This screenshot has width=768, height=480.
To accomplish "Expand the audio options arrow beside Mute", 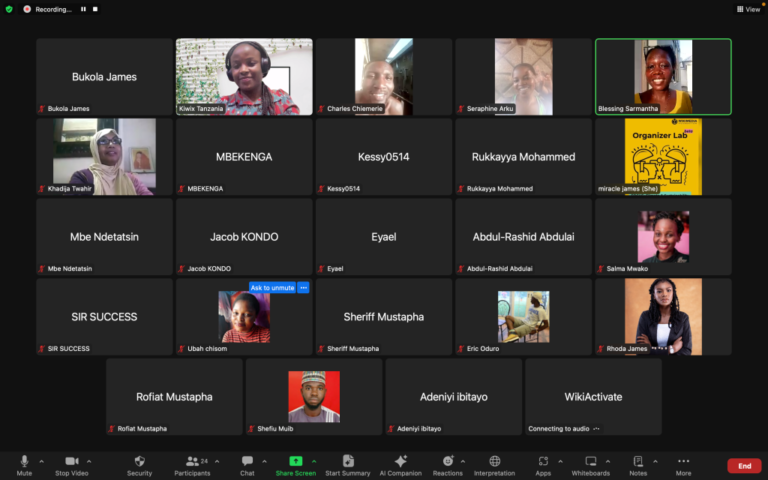I will [x=42, y=461].
